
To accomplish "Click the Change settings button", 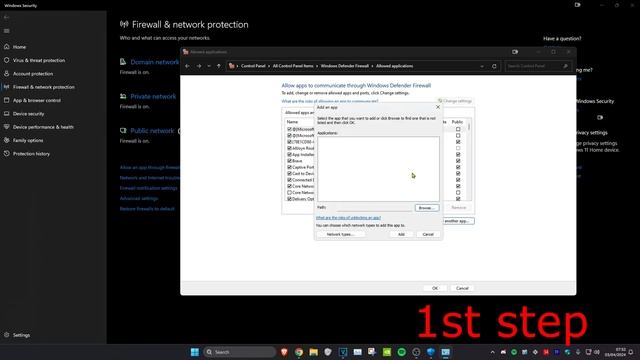I will [x=455, y=101].
